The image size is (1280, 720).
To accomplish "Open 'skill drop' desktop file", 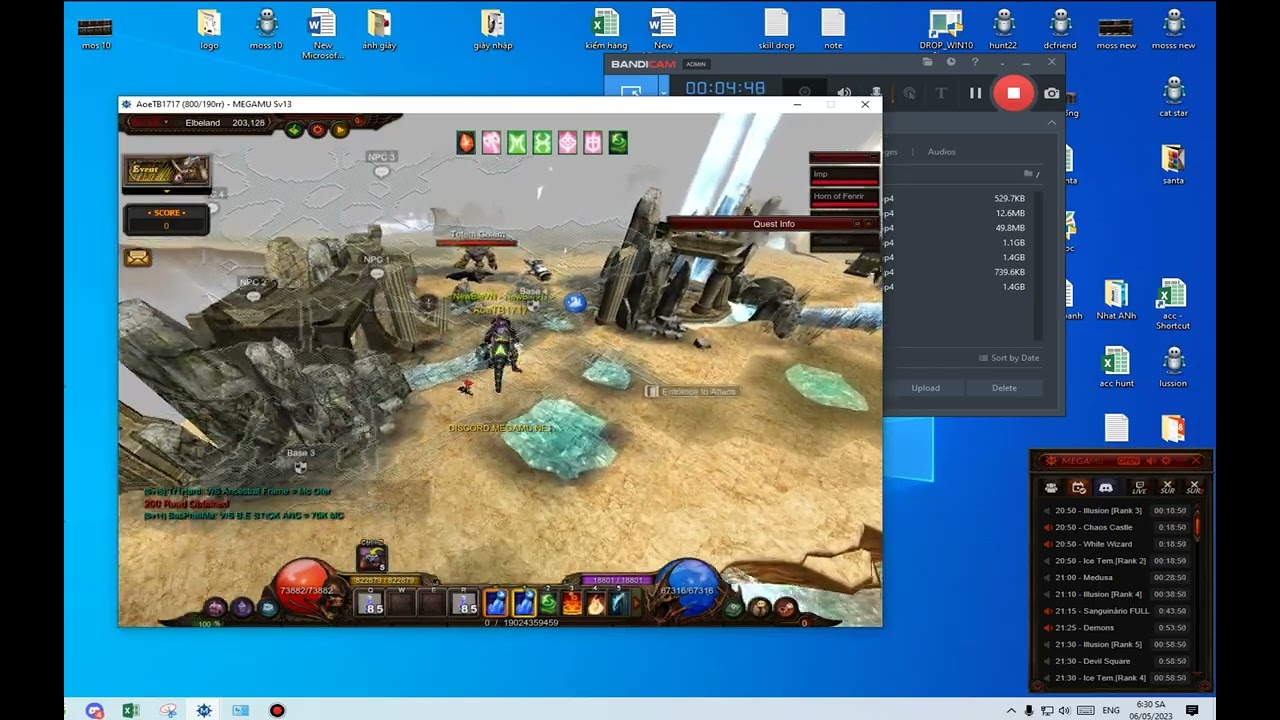I will pyautogui.click(x=776, y=30).
